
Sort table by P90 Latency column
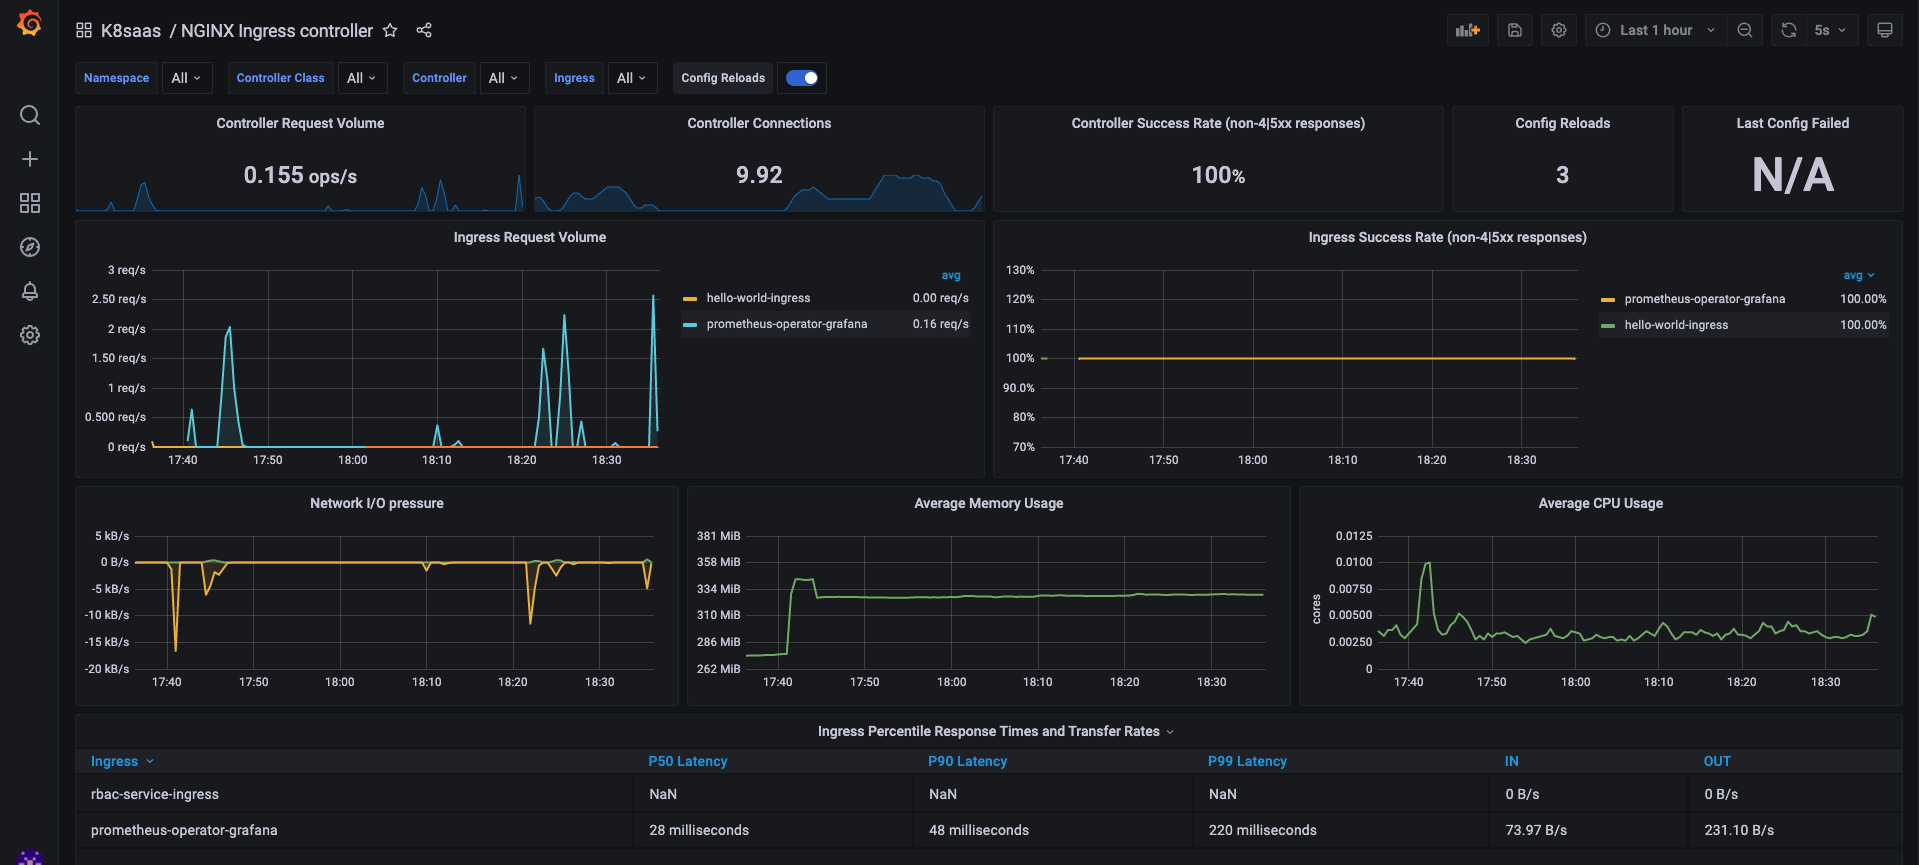[x=967, y=761]
